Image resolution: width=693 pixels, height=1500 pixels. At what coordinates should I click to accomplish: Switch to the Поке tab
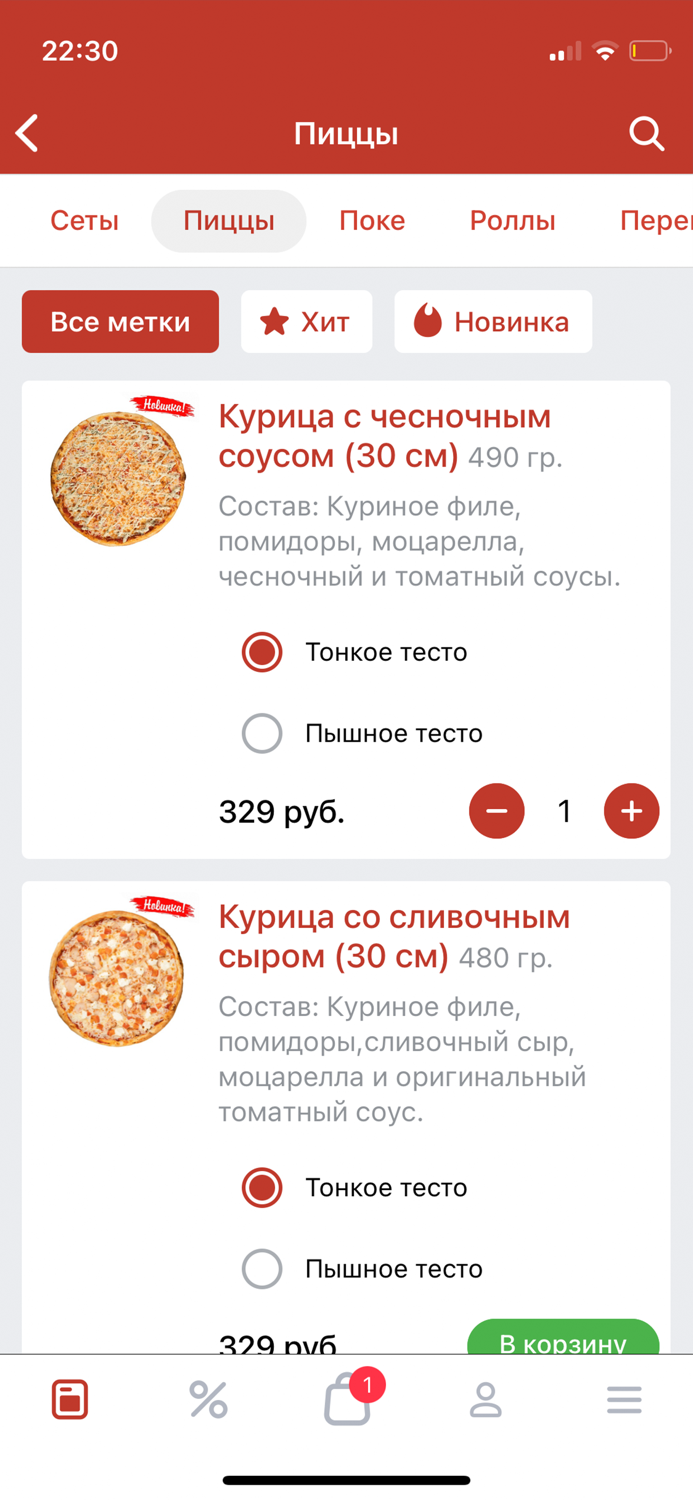pos(372,221)
